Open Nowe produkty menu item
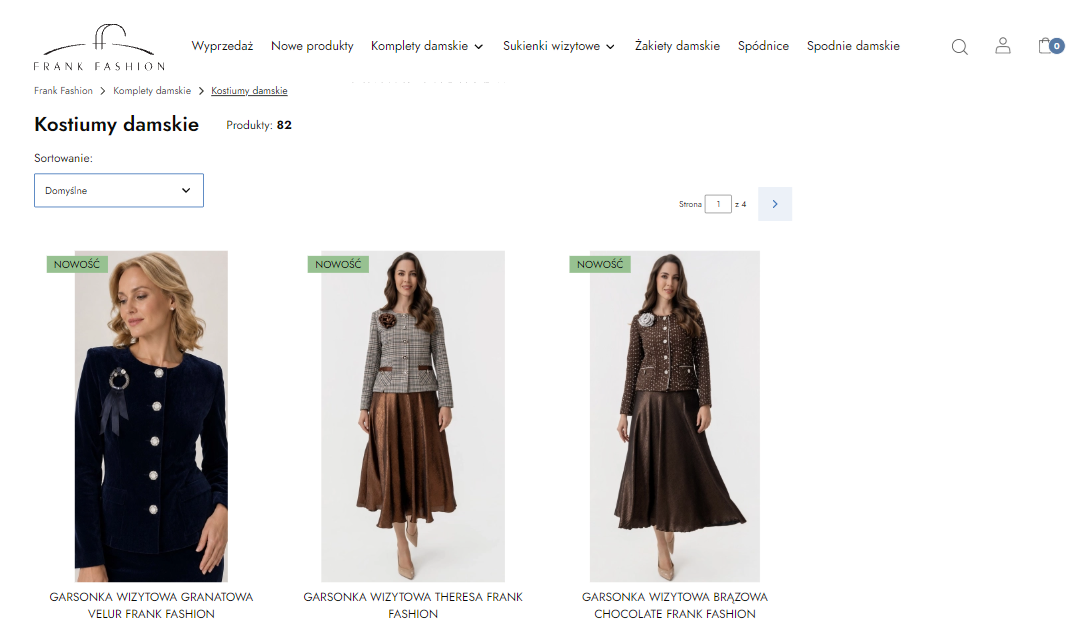This screenshot has width=1088, height=634. pos(312,46)
